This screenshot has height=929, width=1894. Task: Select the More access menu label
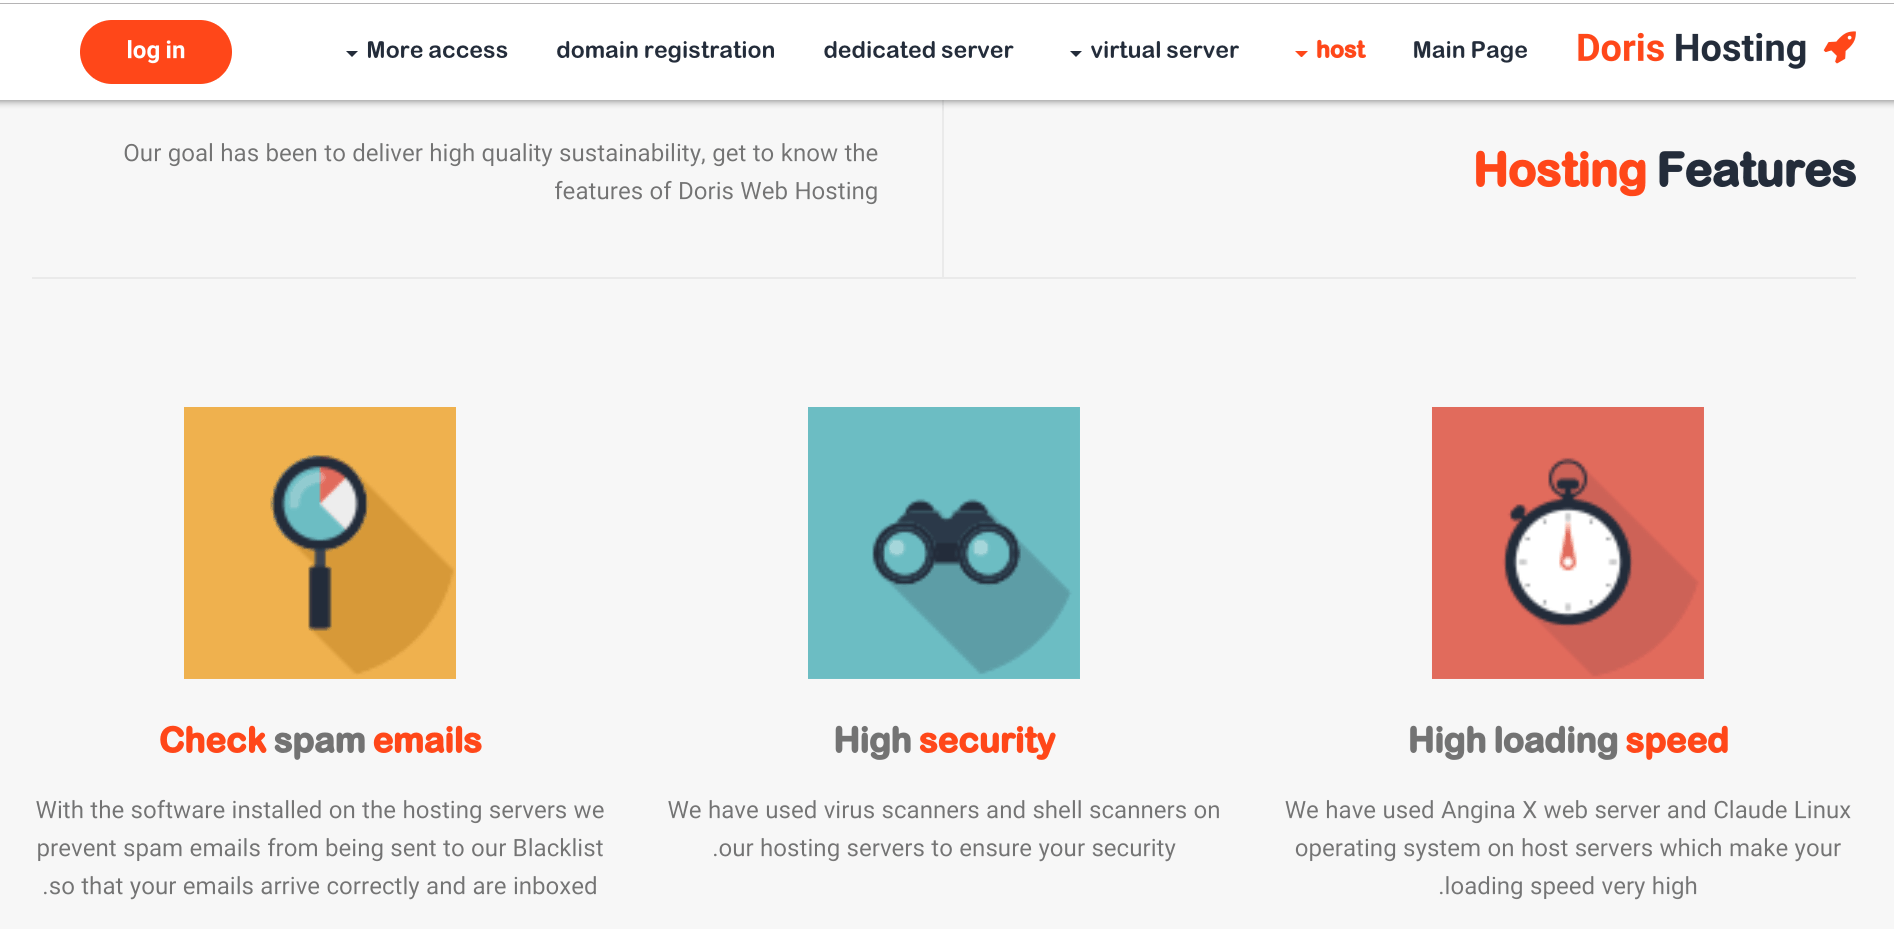[x=437, y=50]
